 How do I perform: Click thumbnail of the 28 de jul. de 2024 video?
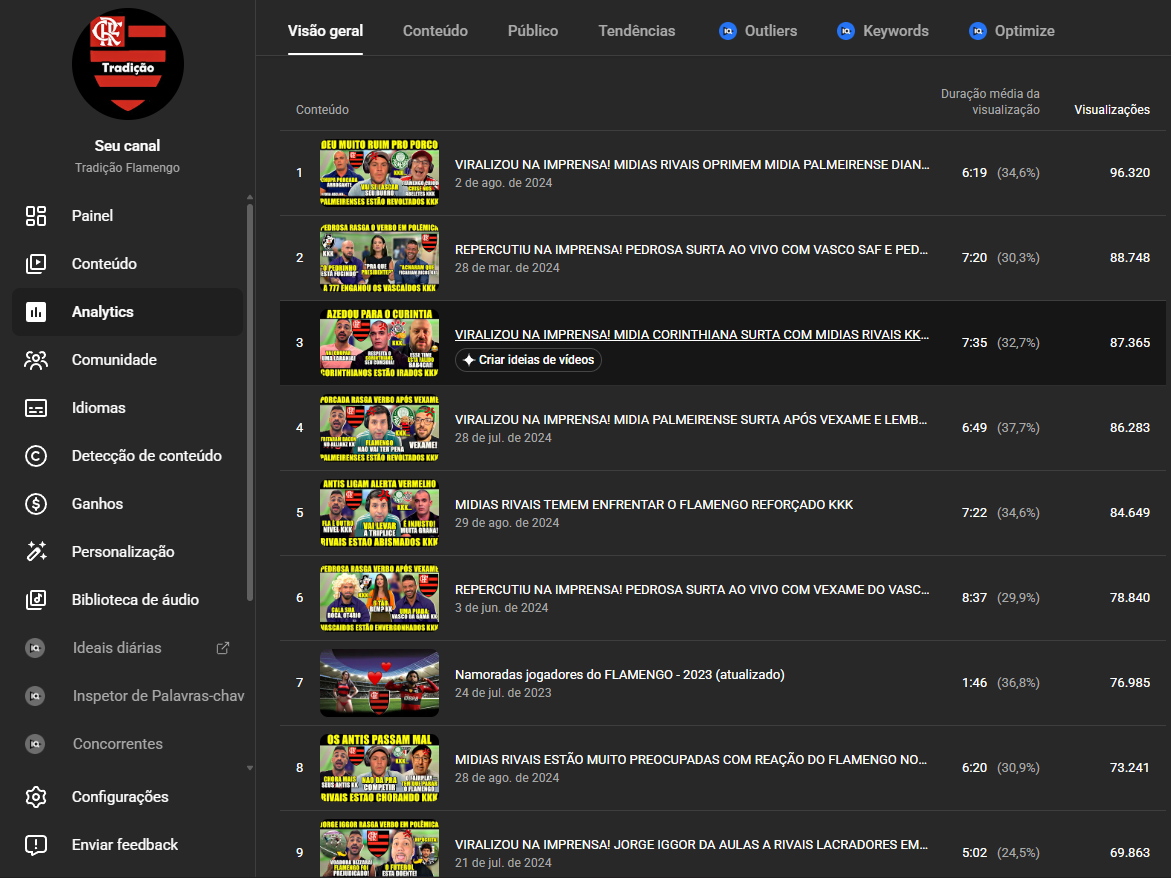click(x=379, y=428)
